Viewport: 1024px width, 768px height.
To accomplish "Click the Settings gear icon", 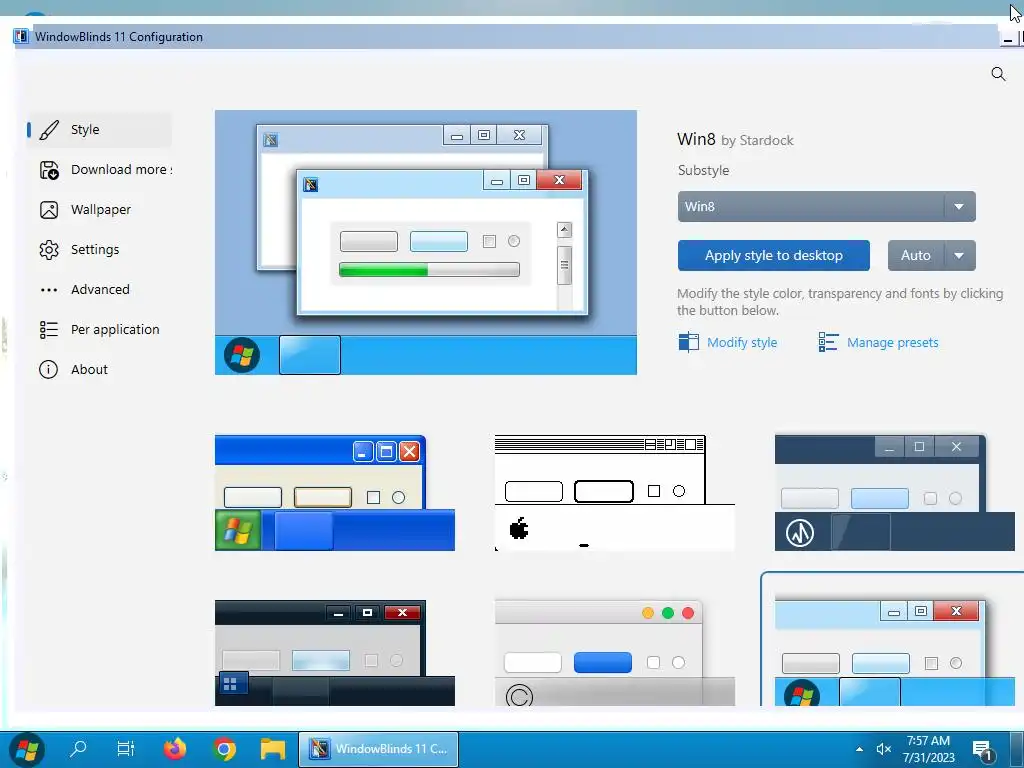I will pos(49,249).
